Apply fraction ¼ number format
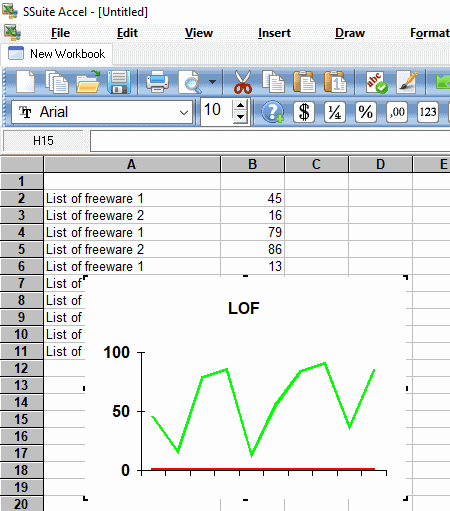 (335, 112)
